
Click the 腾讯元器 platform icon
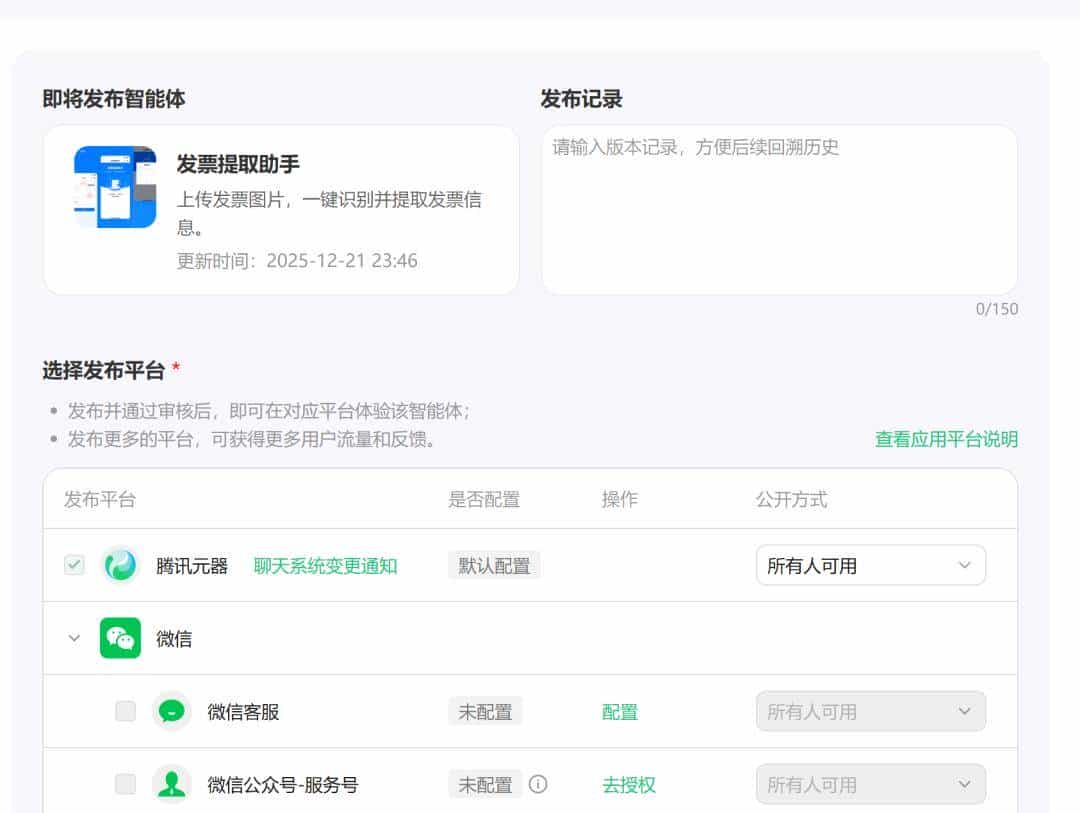[120, 565]
